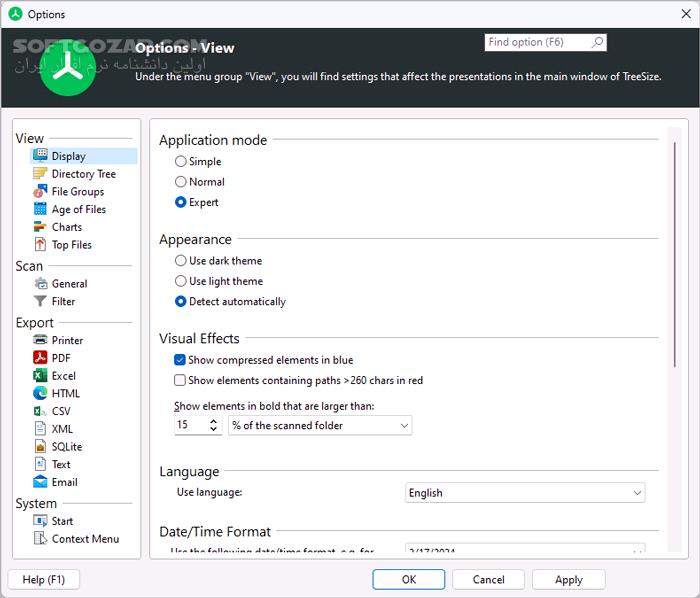Select the Normal application mode
This screenshot has height=598, width=700.
pyautogui.click(x=180, y=182)
